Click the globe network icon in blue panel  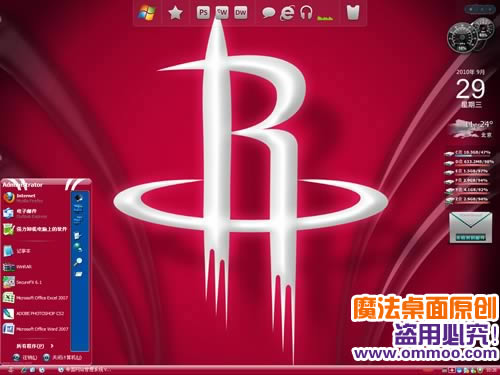(78, 247)
